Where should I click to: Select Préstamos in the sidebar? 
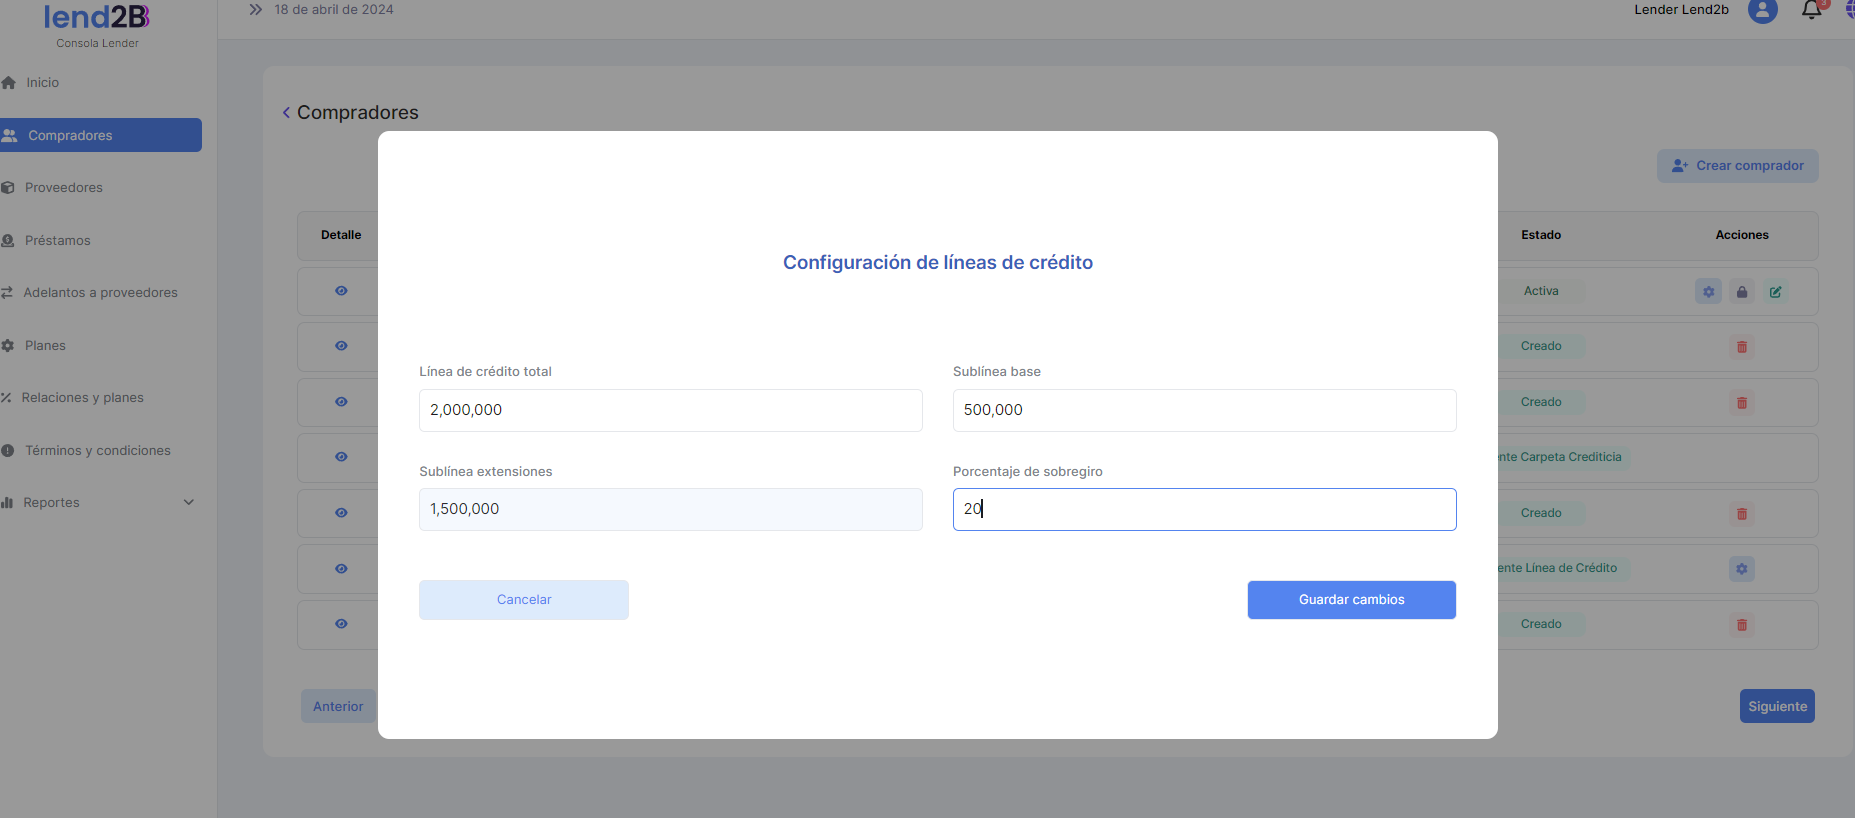click(x=57, y=241)
